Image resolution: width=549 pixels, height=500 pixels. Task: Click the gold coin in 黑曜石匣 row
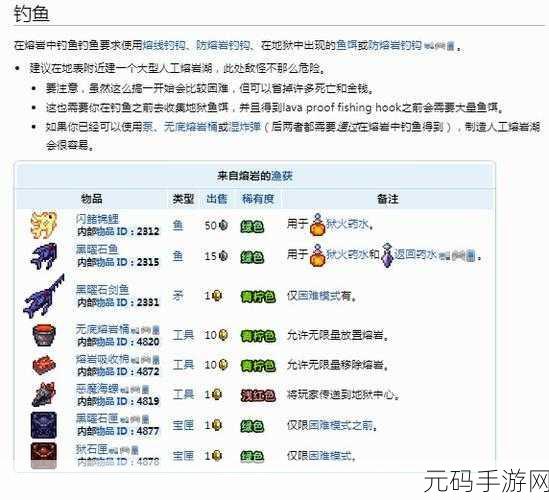217,425
